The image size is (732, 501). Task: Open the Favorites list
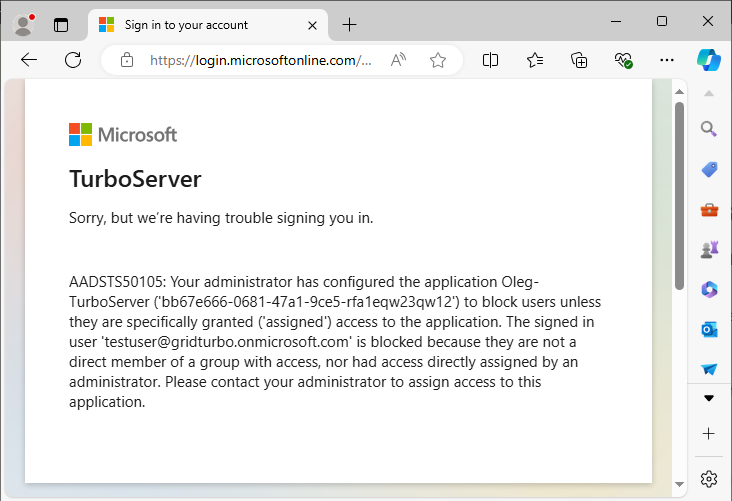click(535, 60)
